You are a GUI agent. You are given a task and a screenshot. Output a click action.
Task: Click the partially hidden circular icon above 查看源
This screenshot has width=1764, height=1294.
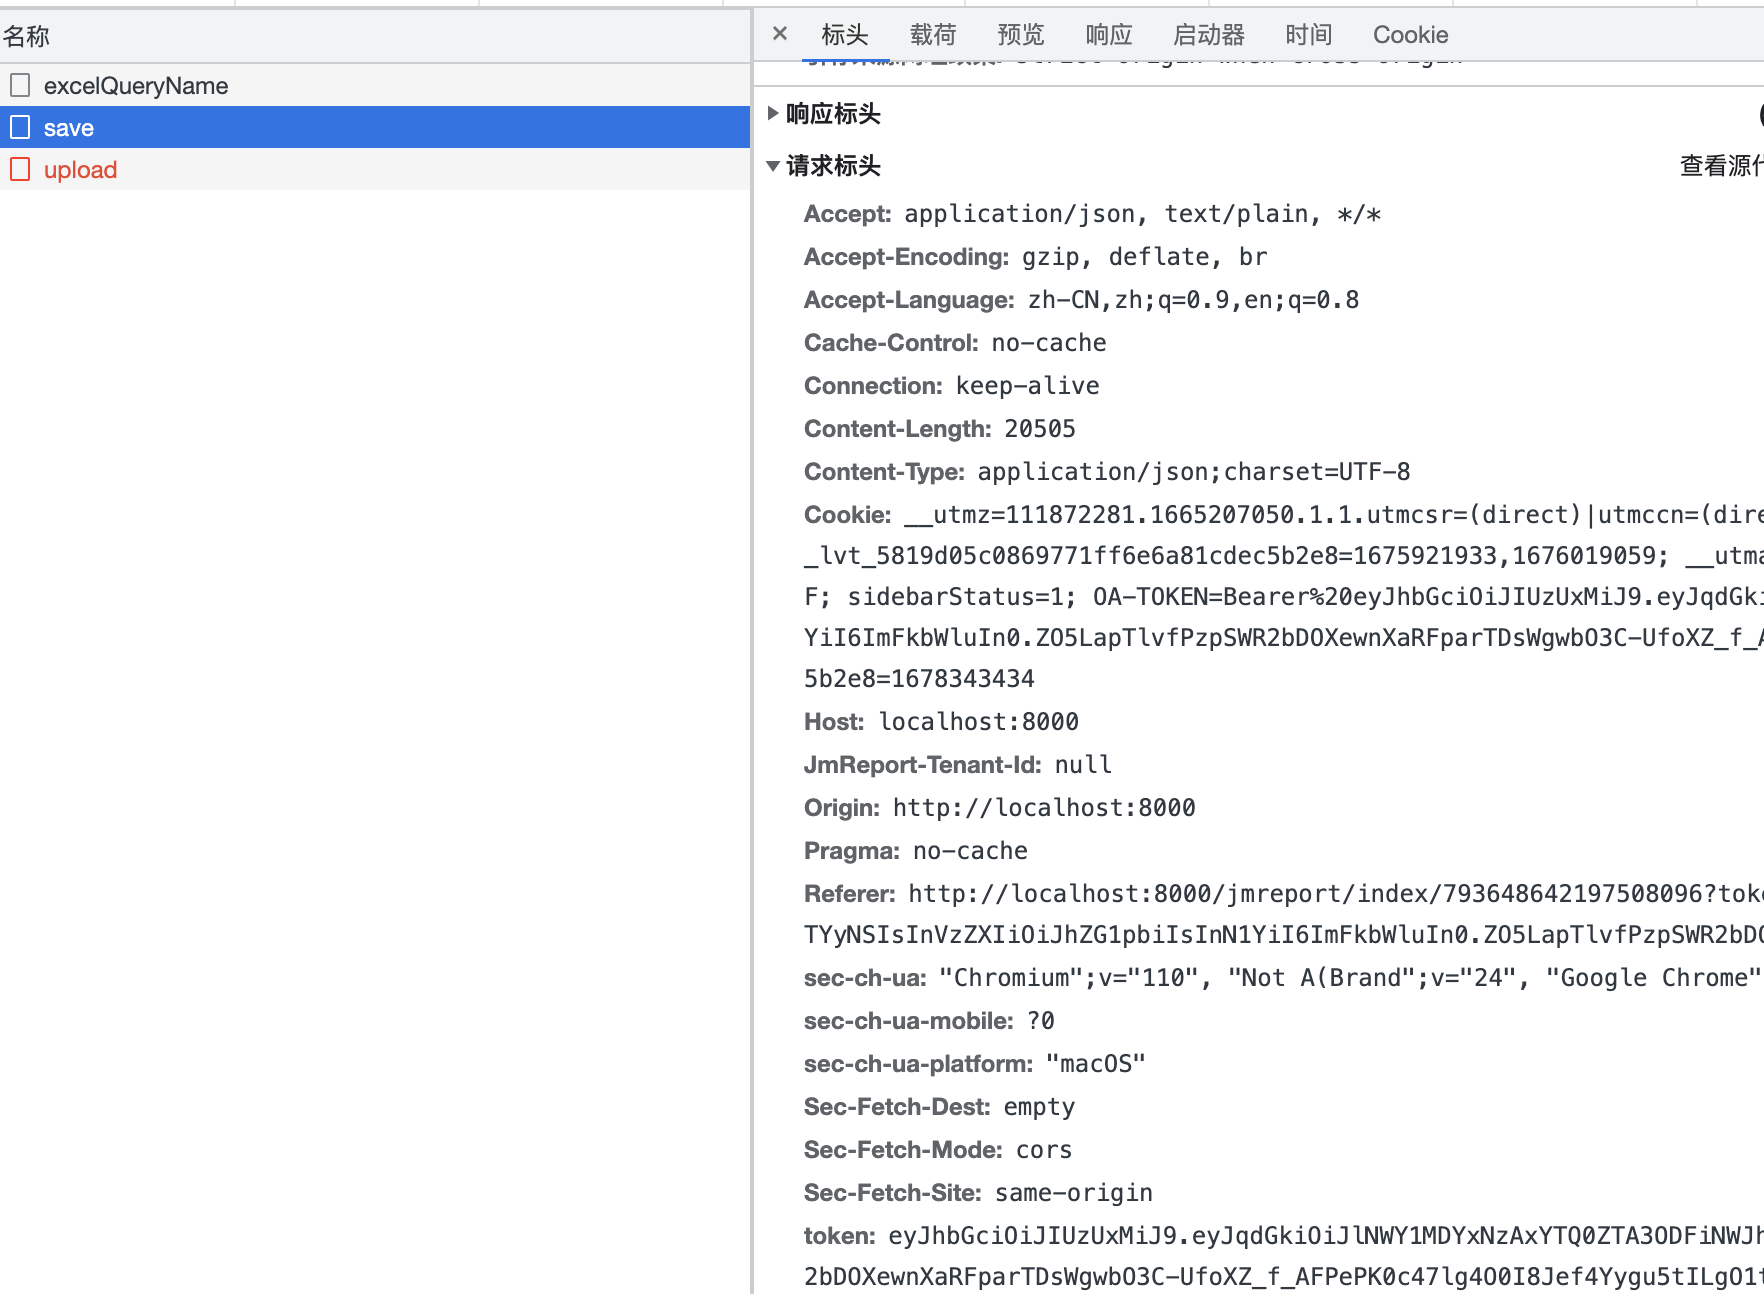[x=1758, y=117]
